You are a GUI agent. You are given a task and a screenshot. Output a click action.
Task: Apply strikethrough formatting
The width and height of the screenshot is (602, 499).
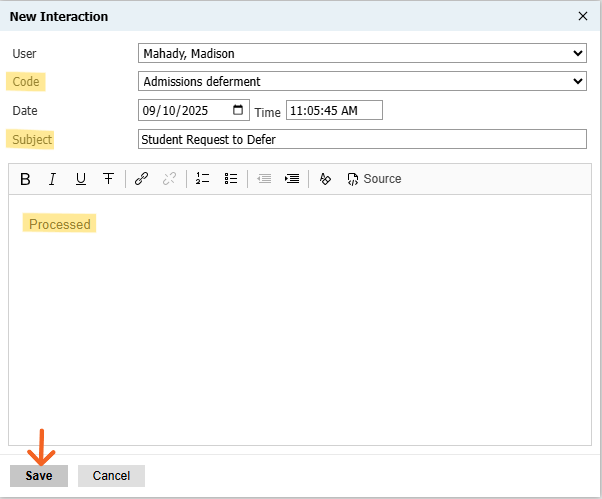(108, 179)
